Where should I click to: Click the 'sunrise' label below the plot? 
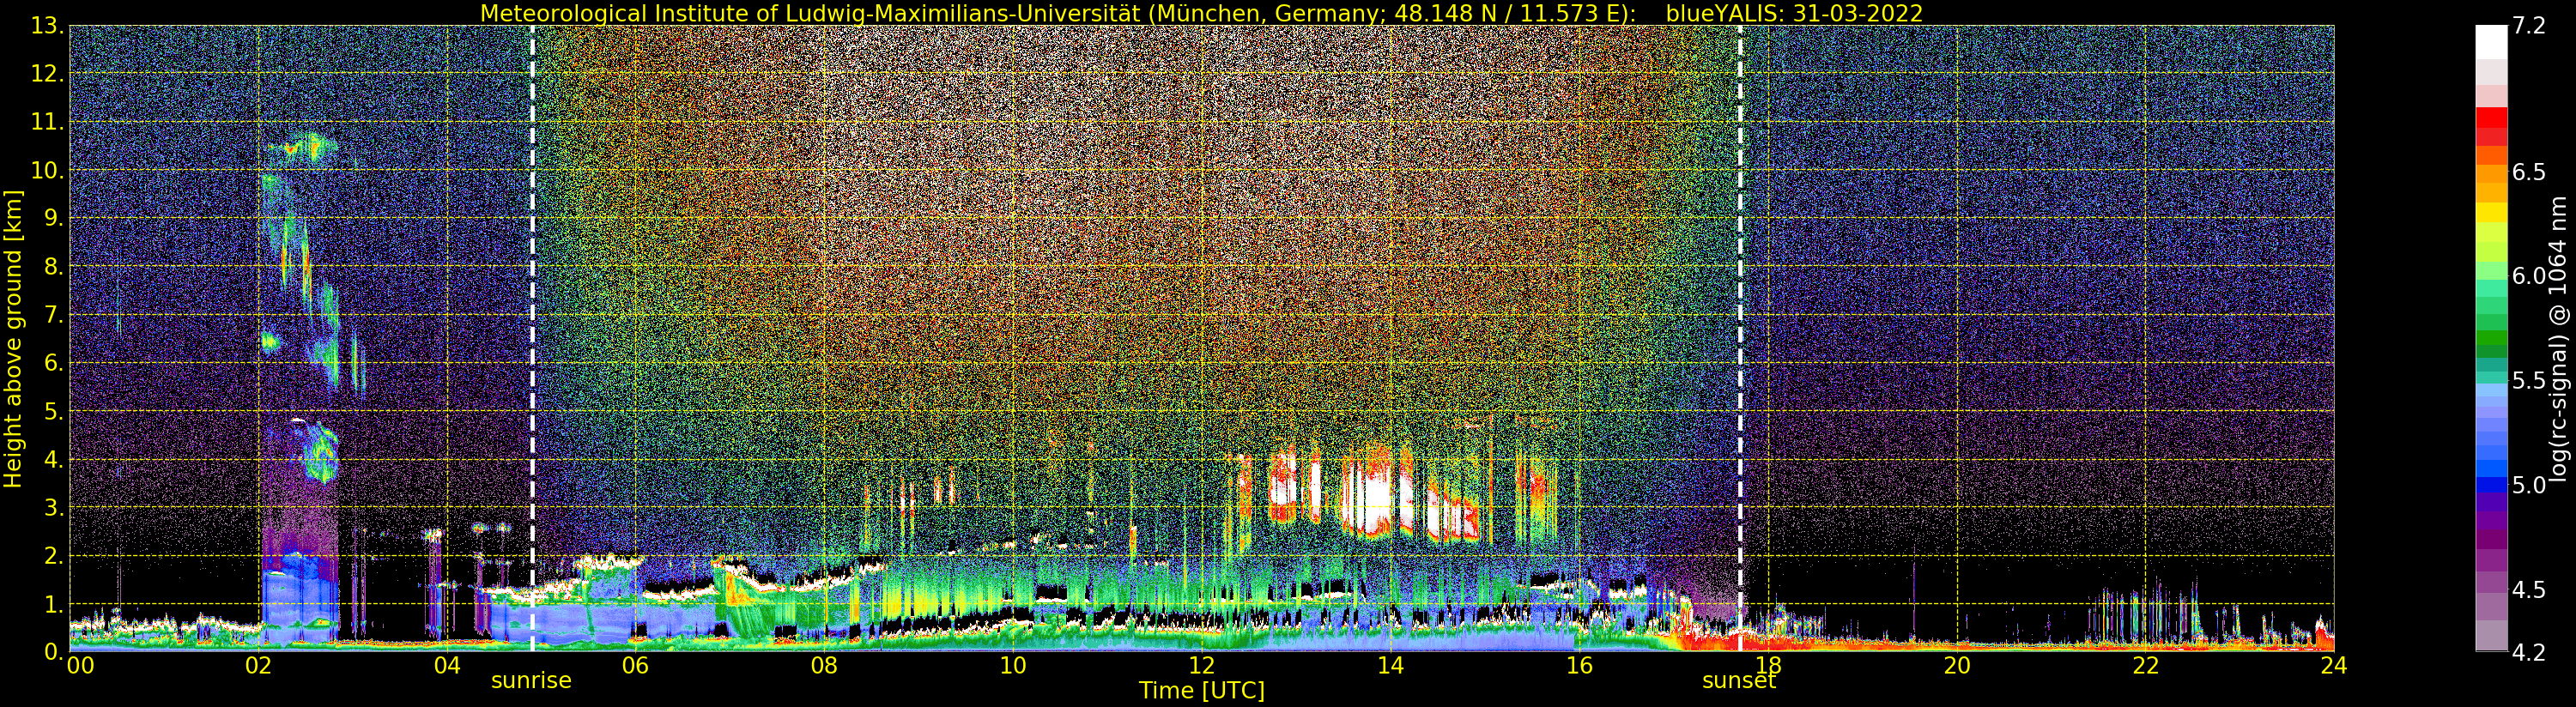(x=531, y=681)
